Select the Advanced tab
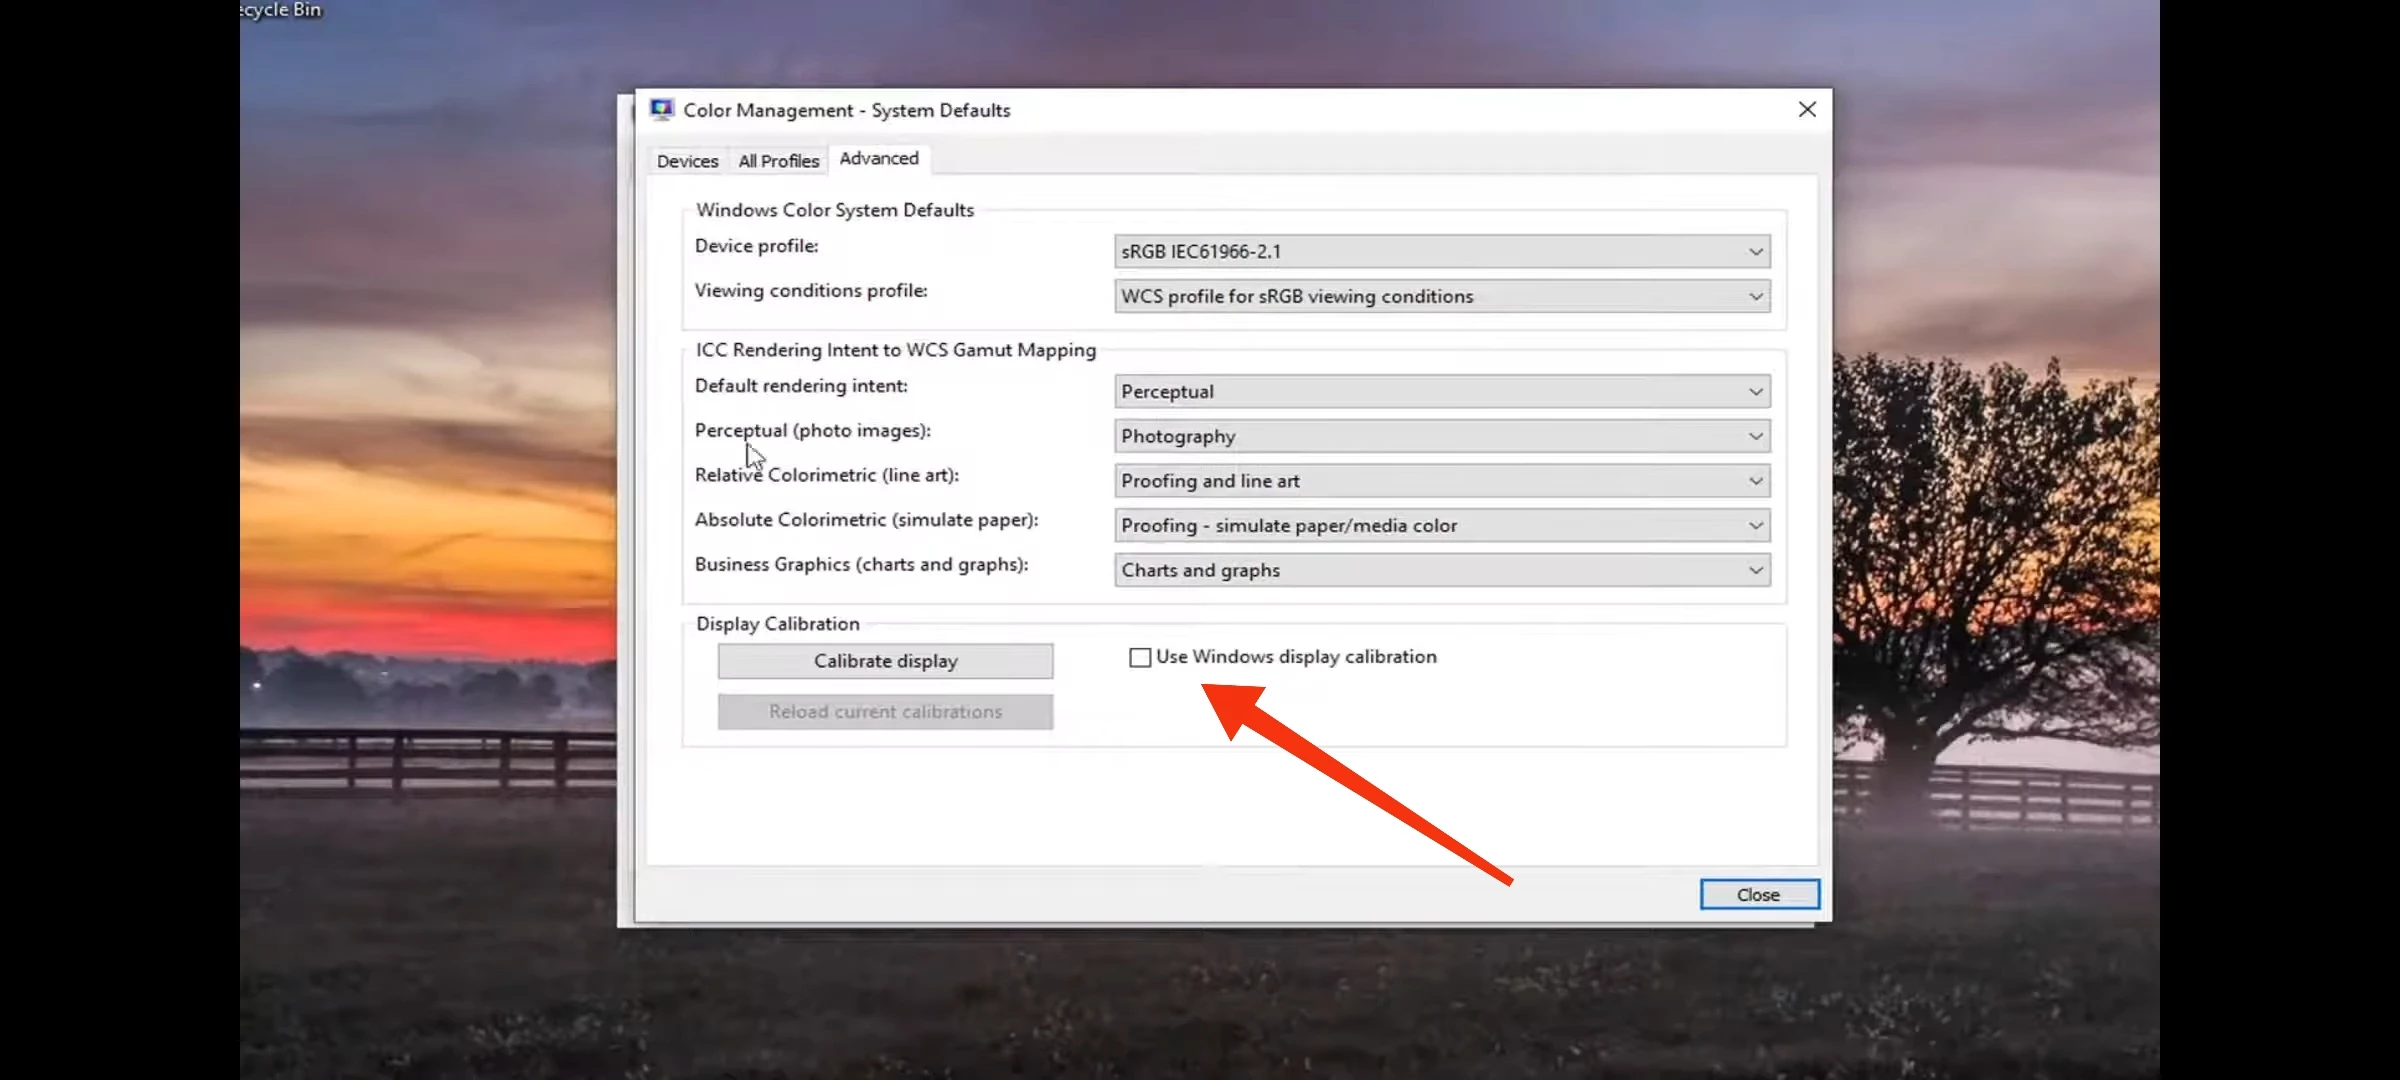Screen dimensions: 2400x1080 click(x=878, y=159)
